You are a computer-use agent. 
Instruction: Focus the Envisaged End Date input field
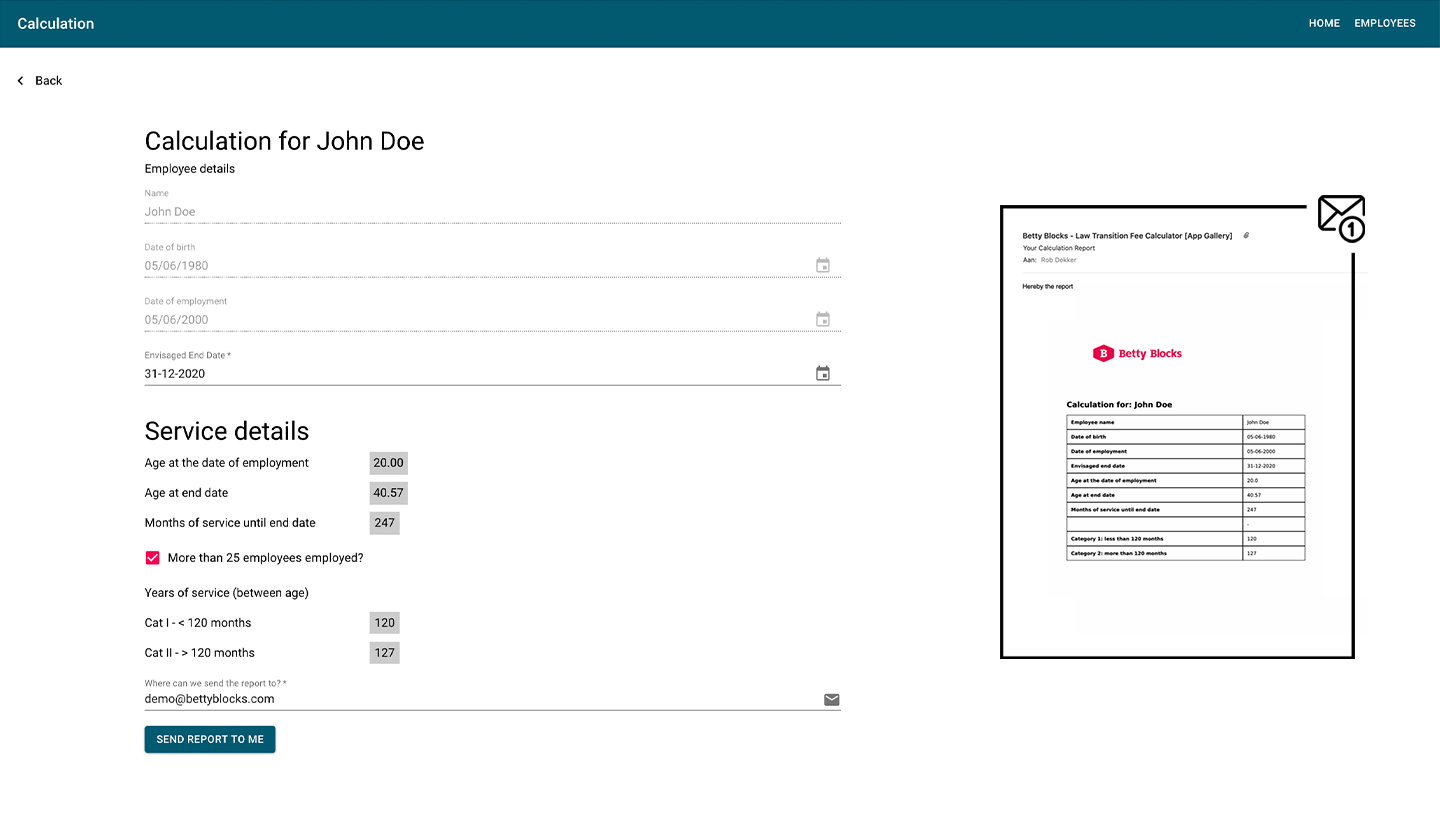coord(470,374)
